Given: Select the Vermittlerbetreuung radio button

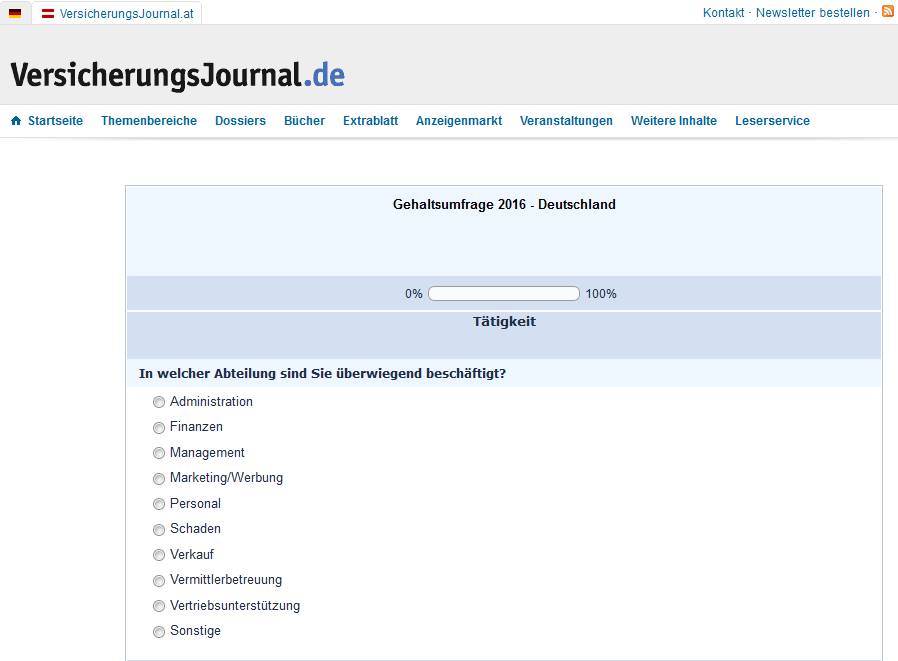Looking at the screenshot, I should pos(159,581).
